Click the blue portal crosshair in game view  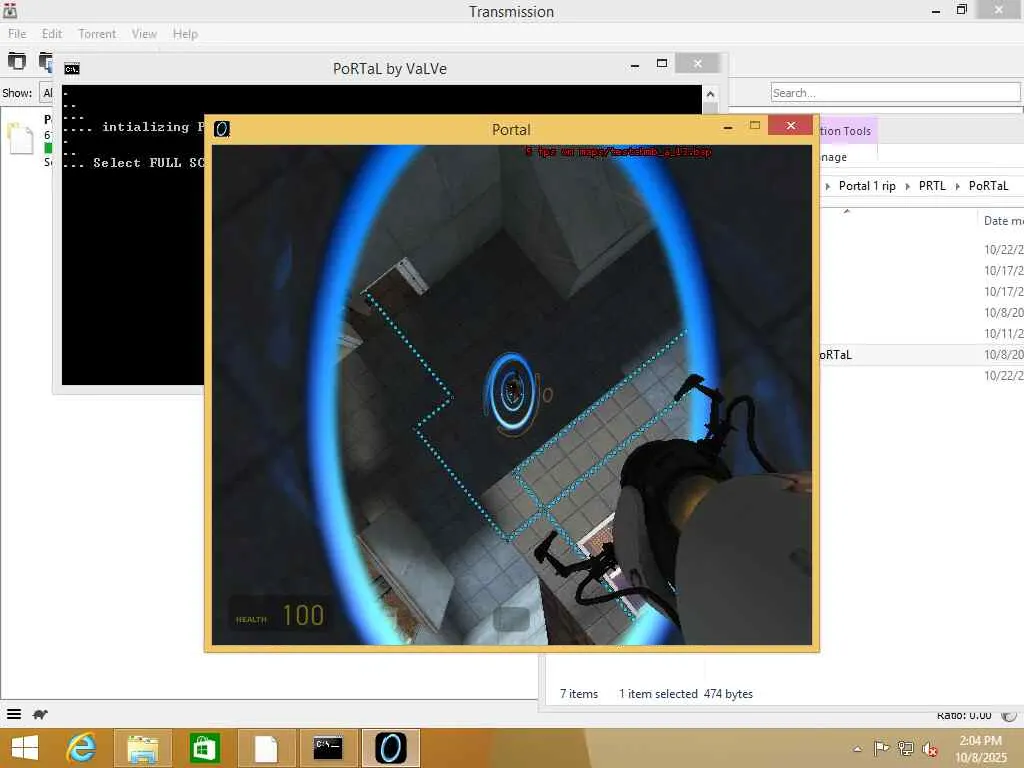511,392
